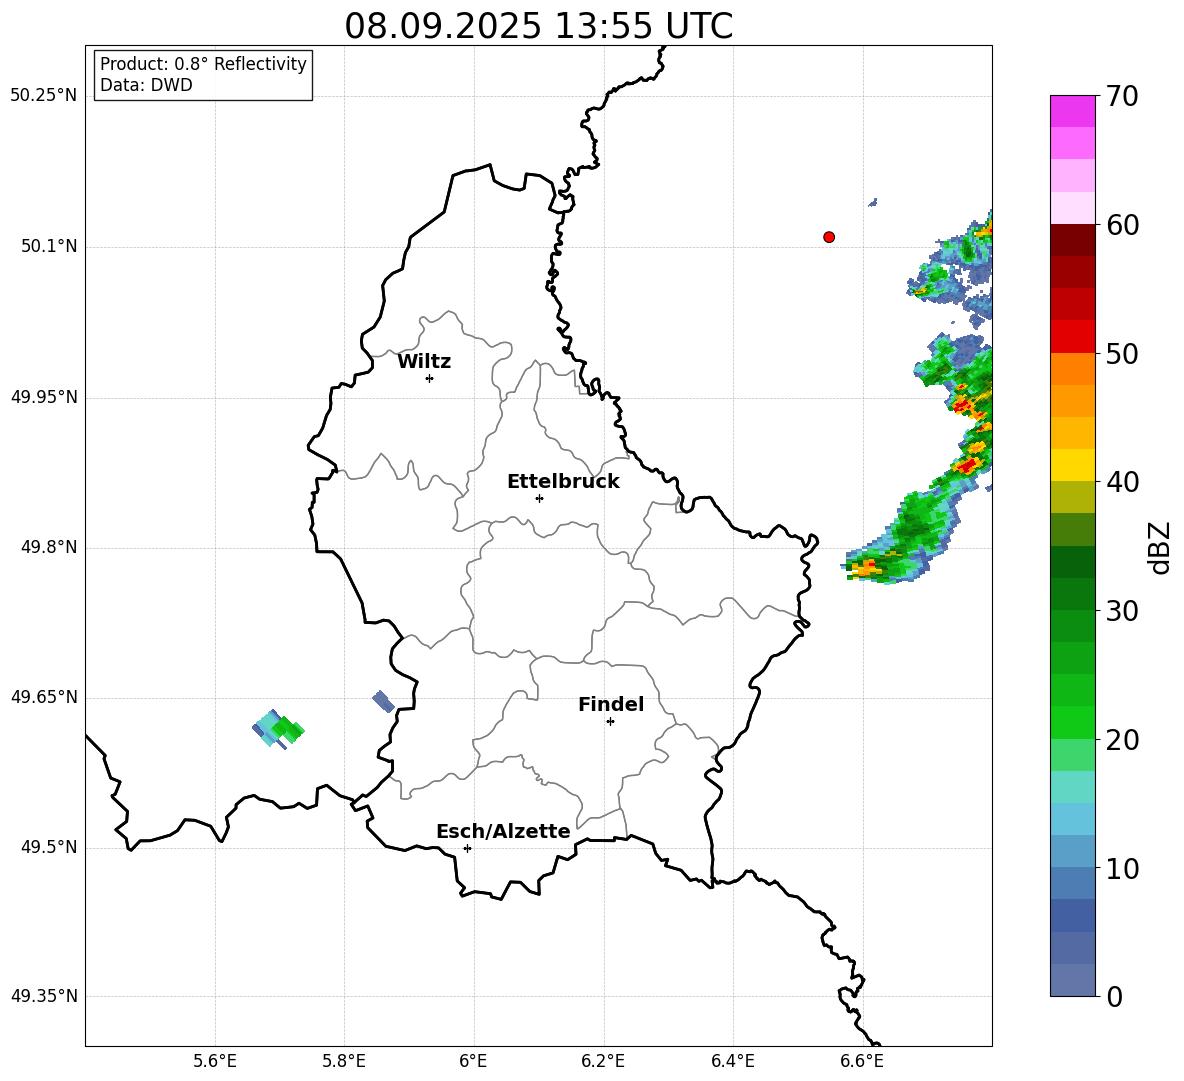Select the Ettelbruck city label
Screen dimensions: 1184x1081
point(563,482)
